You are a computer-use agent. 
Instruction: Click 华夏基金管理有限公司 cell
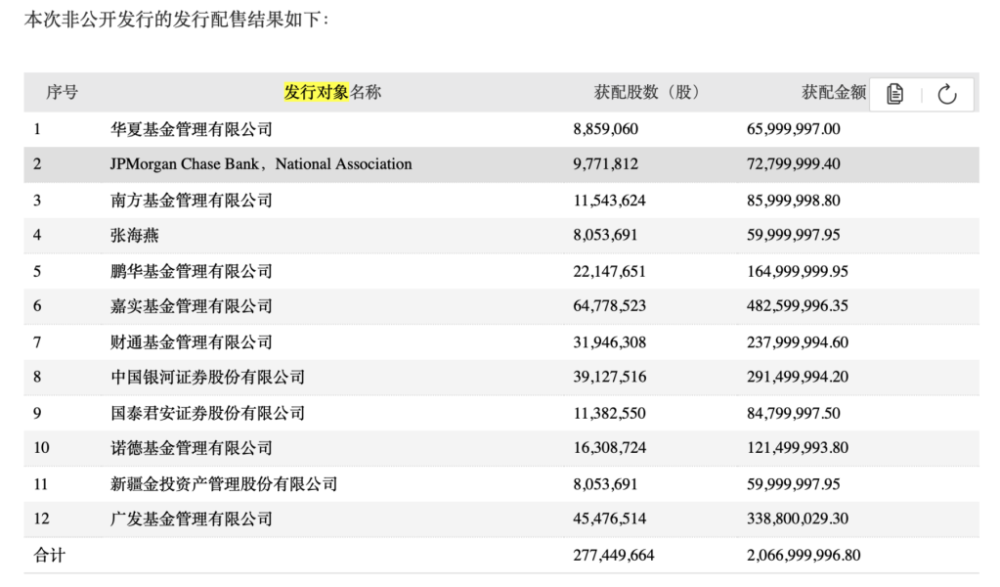[191, 130]
